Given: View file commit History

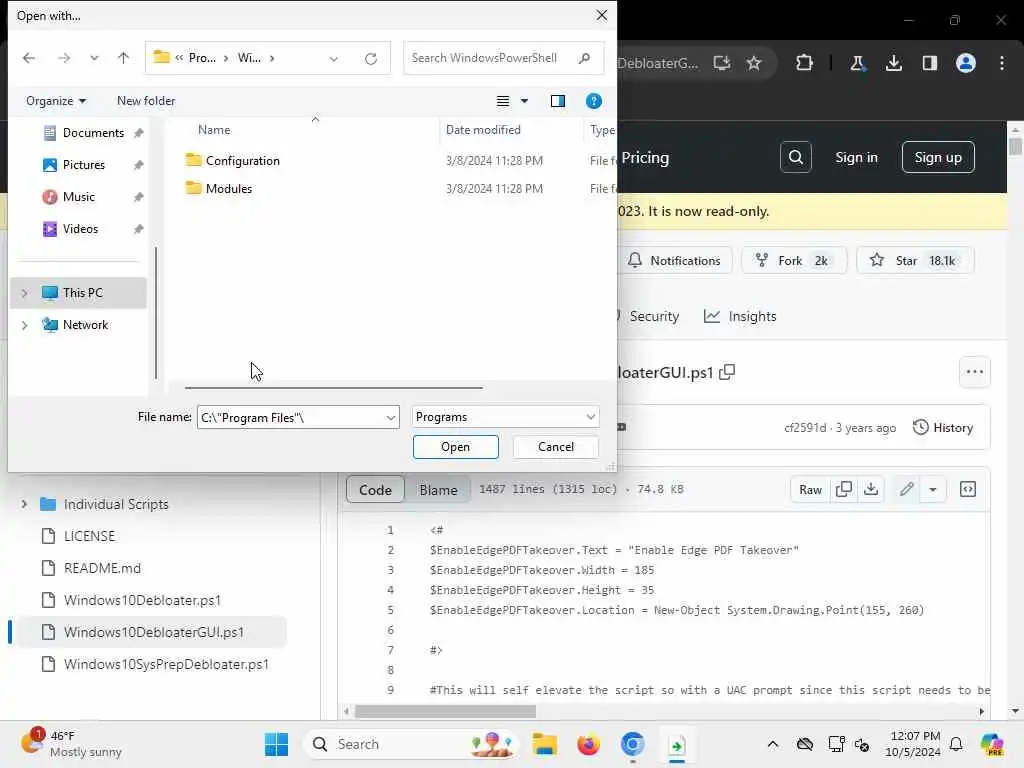Looking at the screenshot, I should (942, 428).
